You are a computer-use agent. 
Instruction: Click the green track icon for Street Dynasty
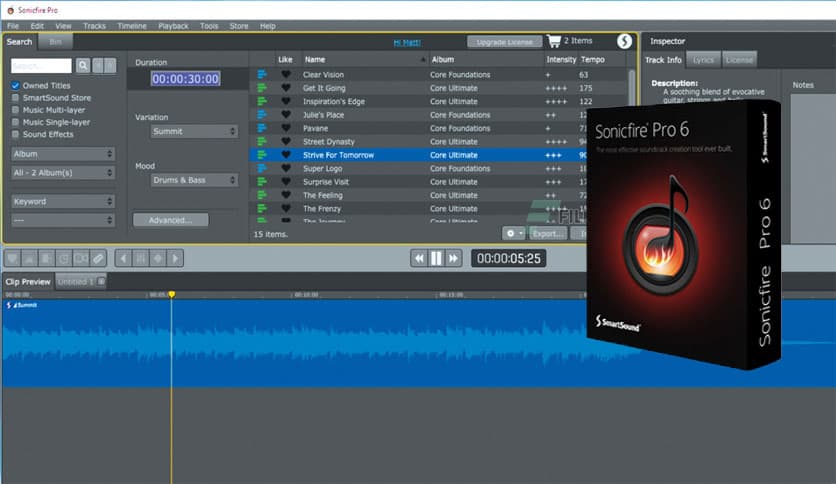click(262, 141)
